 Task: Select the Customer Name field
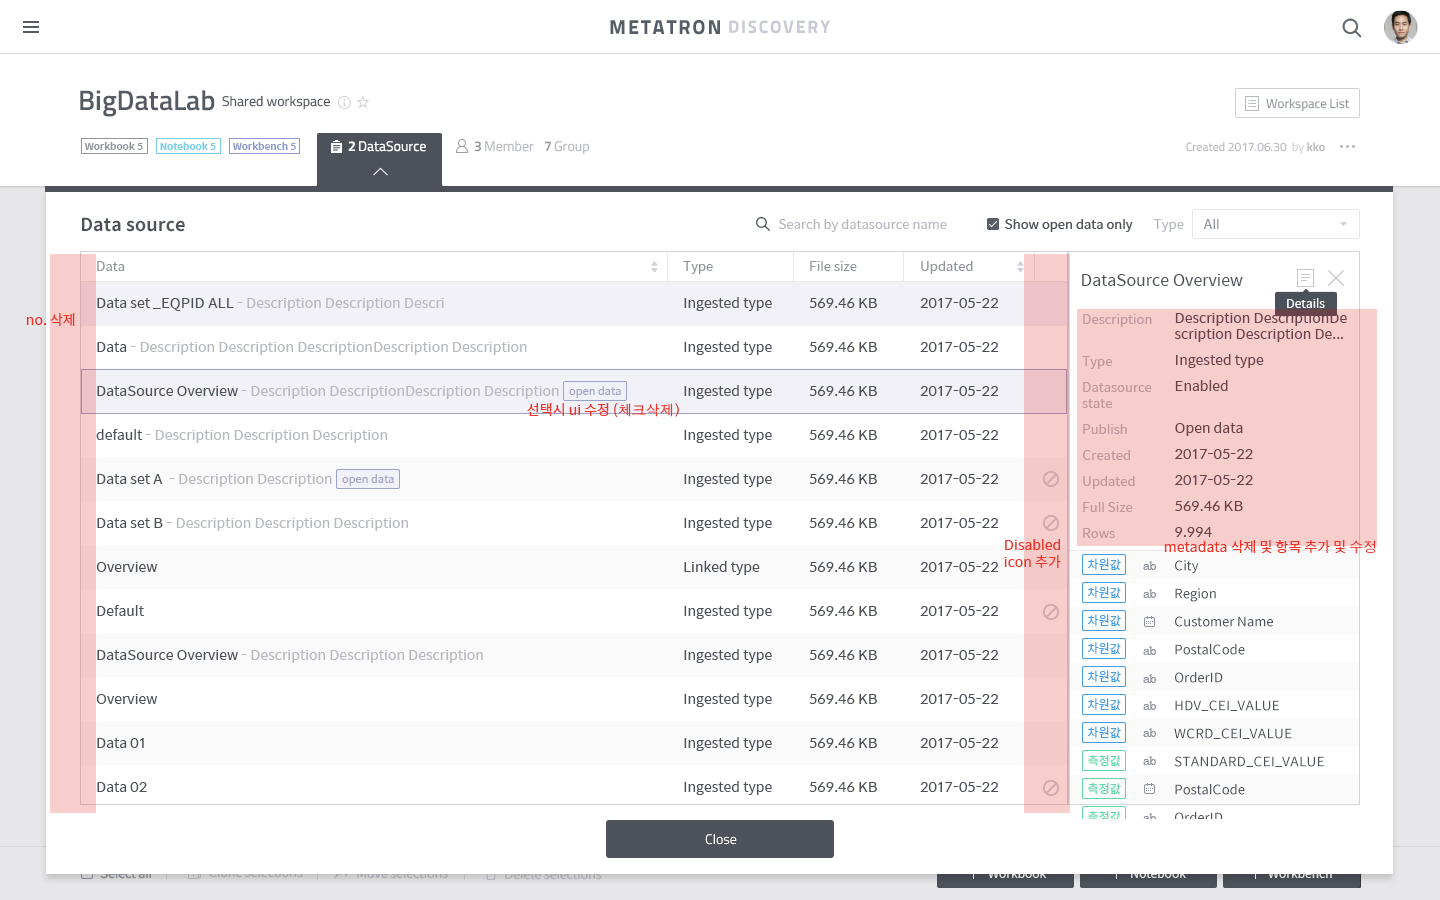pyautogui.click(x=1223, y=622)
